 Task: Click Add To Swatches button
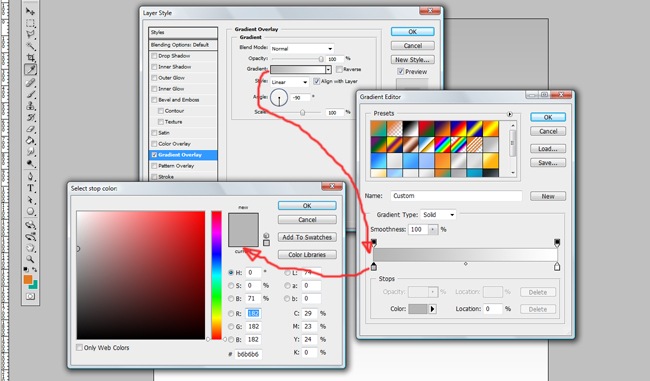click(307, 237)
